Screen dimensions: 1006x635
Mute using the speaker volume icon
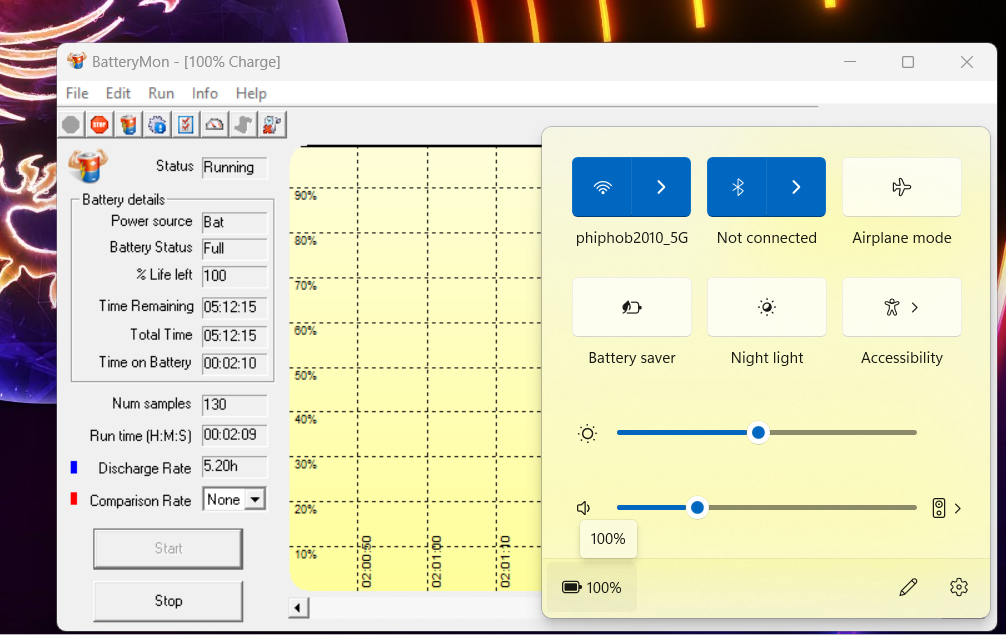(583, 508)
